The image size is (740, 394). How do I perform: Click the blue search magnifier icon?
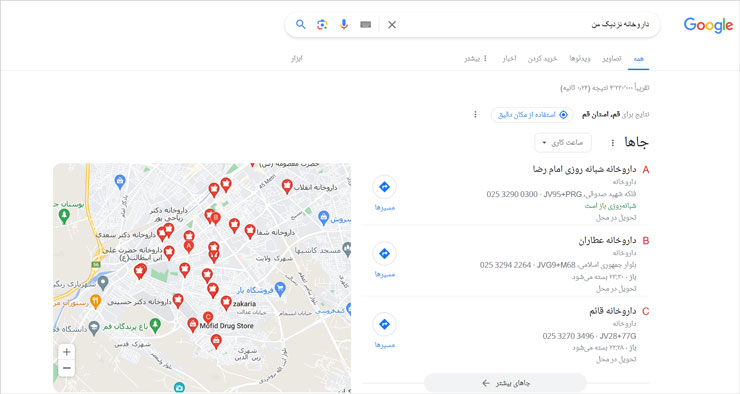point(300,25)
